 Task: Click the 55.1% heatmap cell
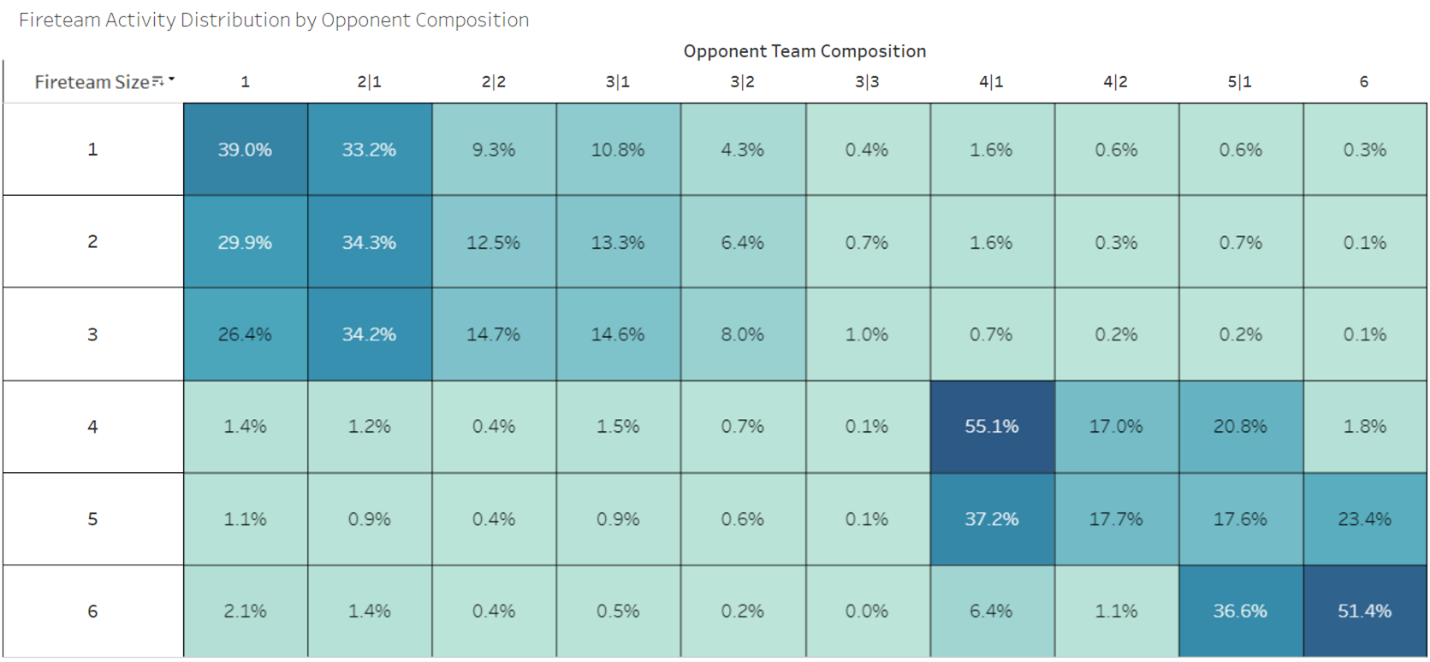[x=991, y=427]
